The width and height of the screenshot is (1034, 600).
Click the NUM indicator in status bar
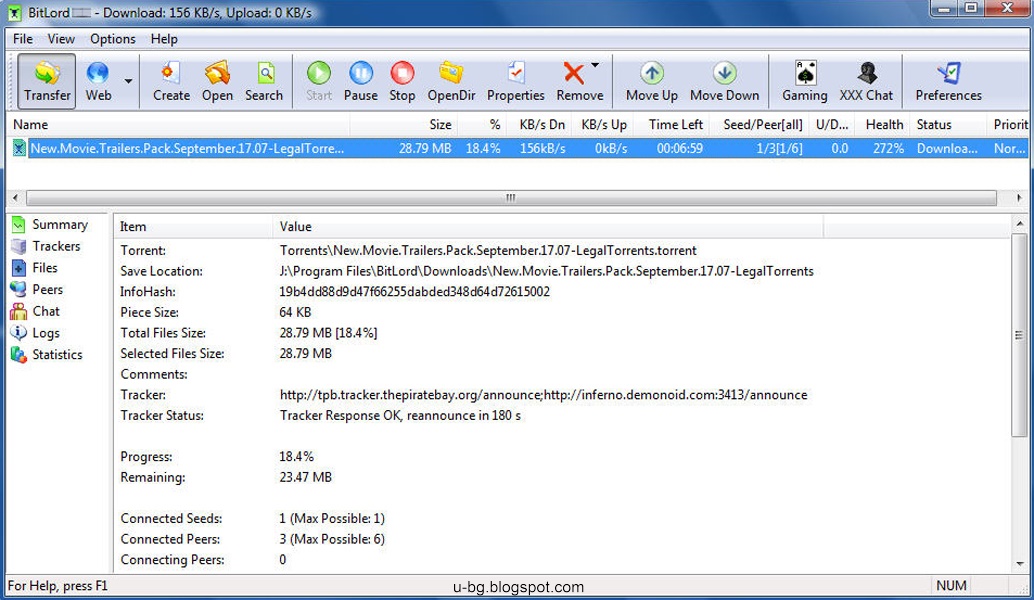pyautogui.click(x=951, y=585)
